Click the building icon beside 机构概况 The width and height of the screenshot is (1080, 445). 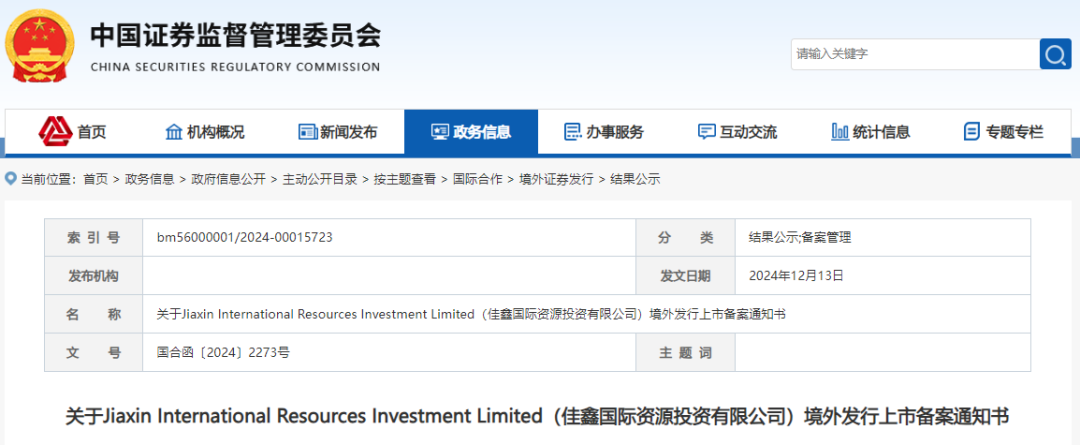click(174, 132)
